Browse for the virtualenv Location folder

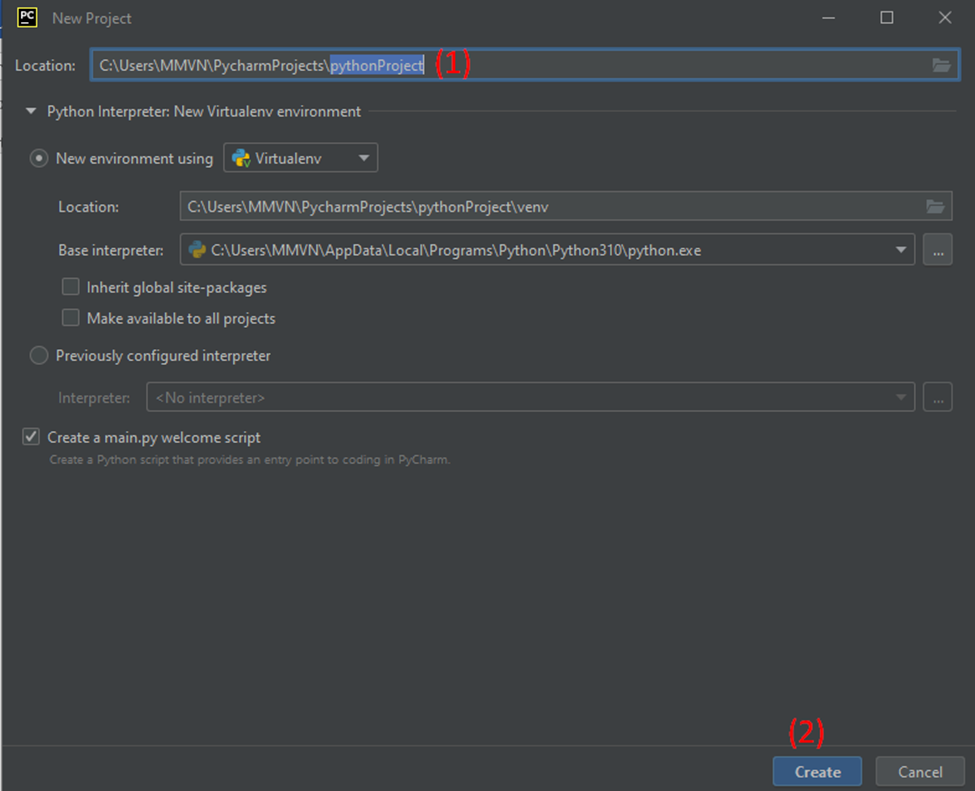[935, 206]
